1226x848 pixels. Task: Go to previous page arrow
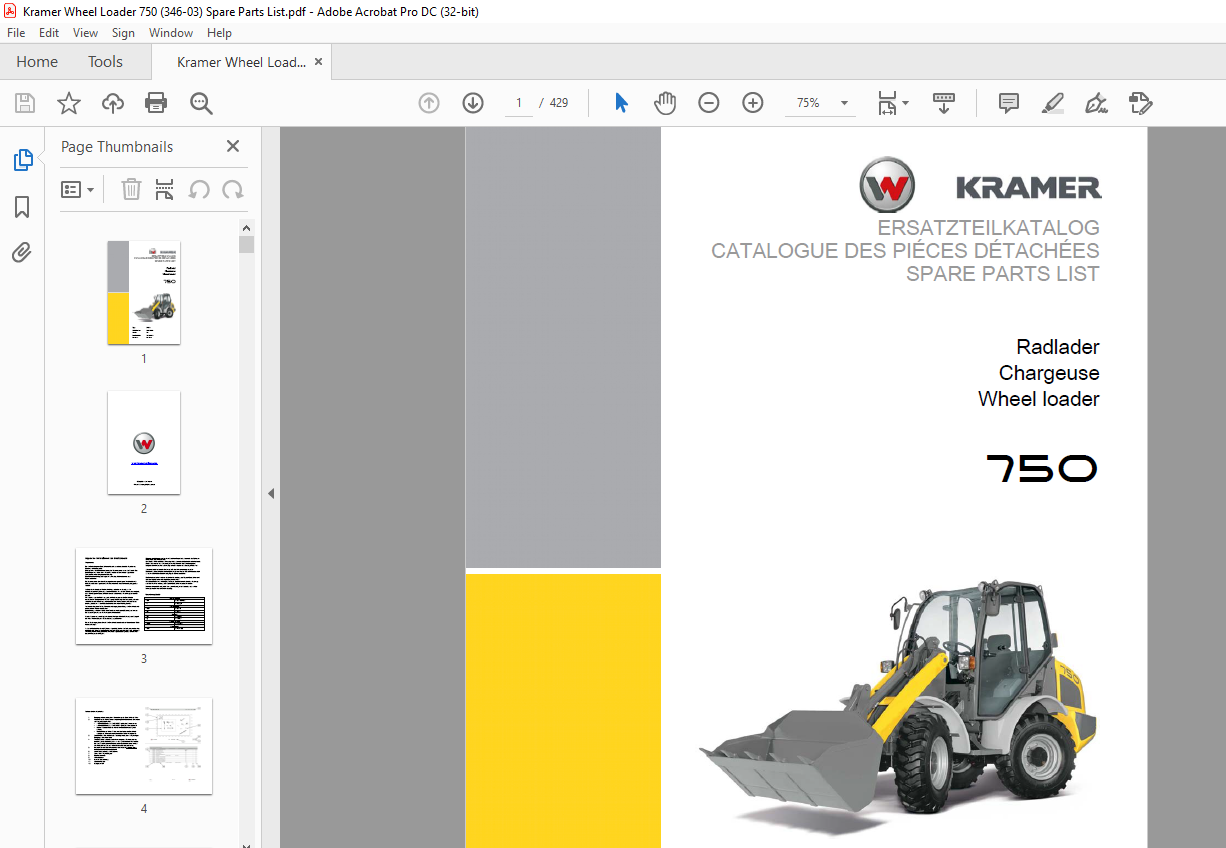tap(429, 103)
